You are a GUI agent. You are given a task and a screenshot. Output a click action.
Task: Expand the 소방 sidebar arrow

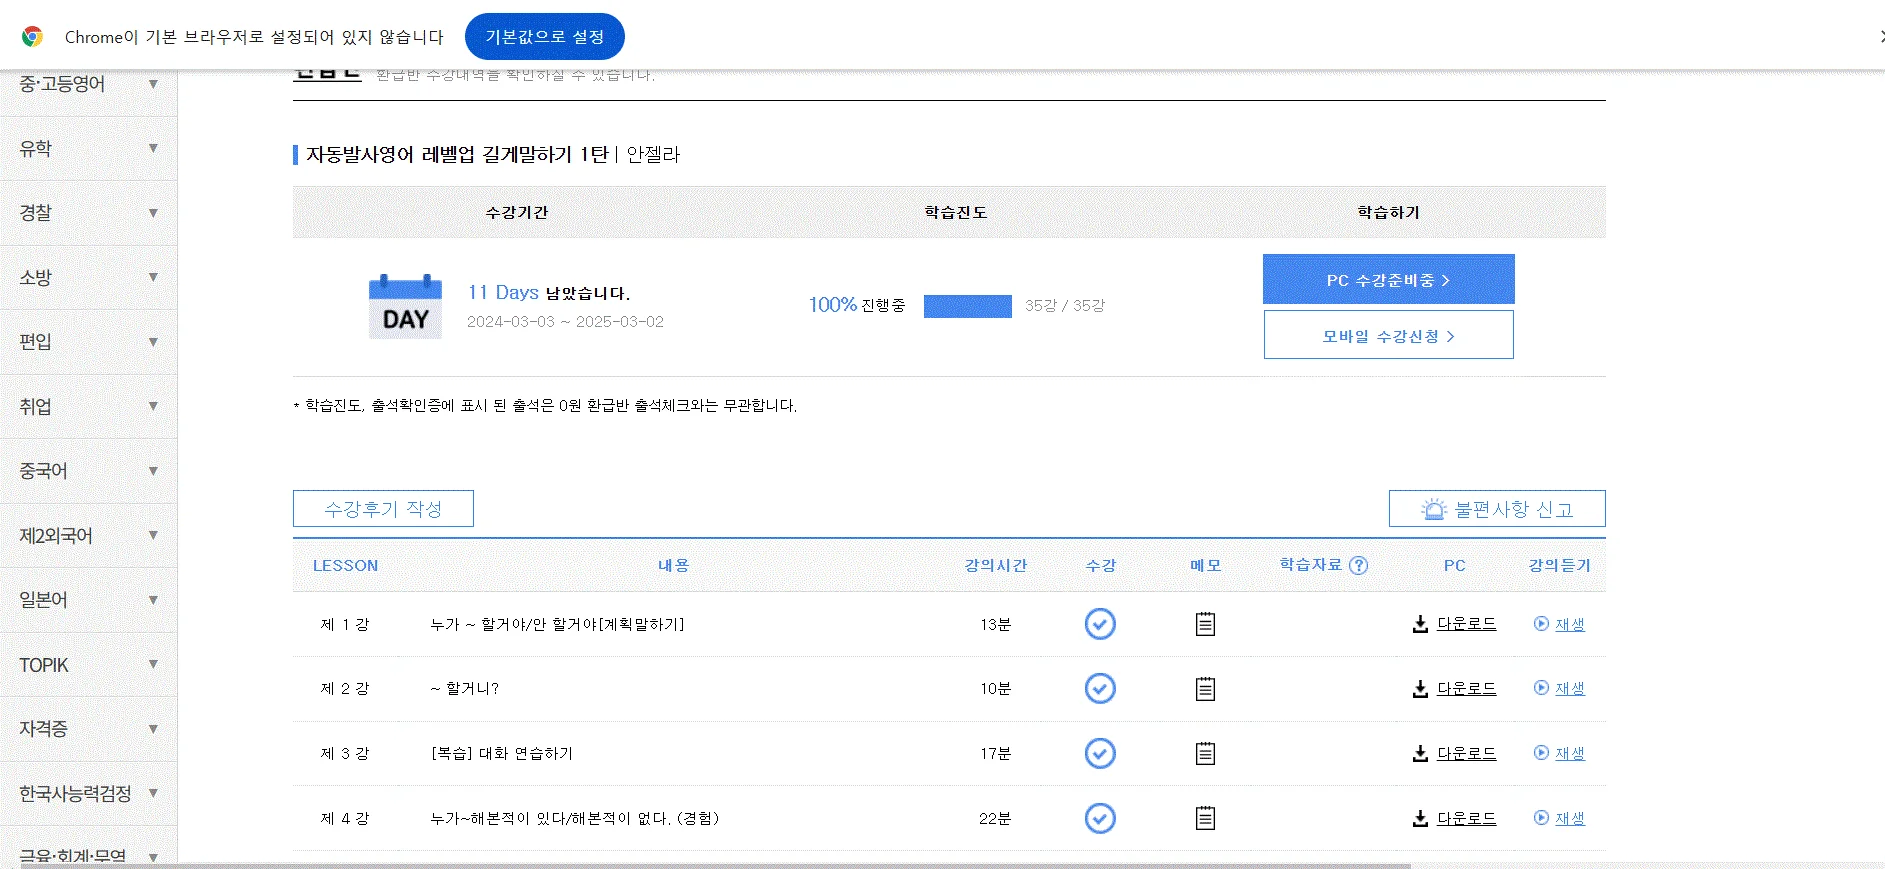point(153,277)
